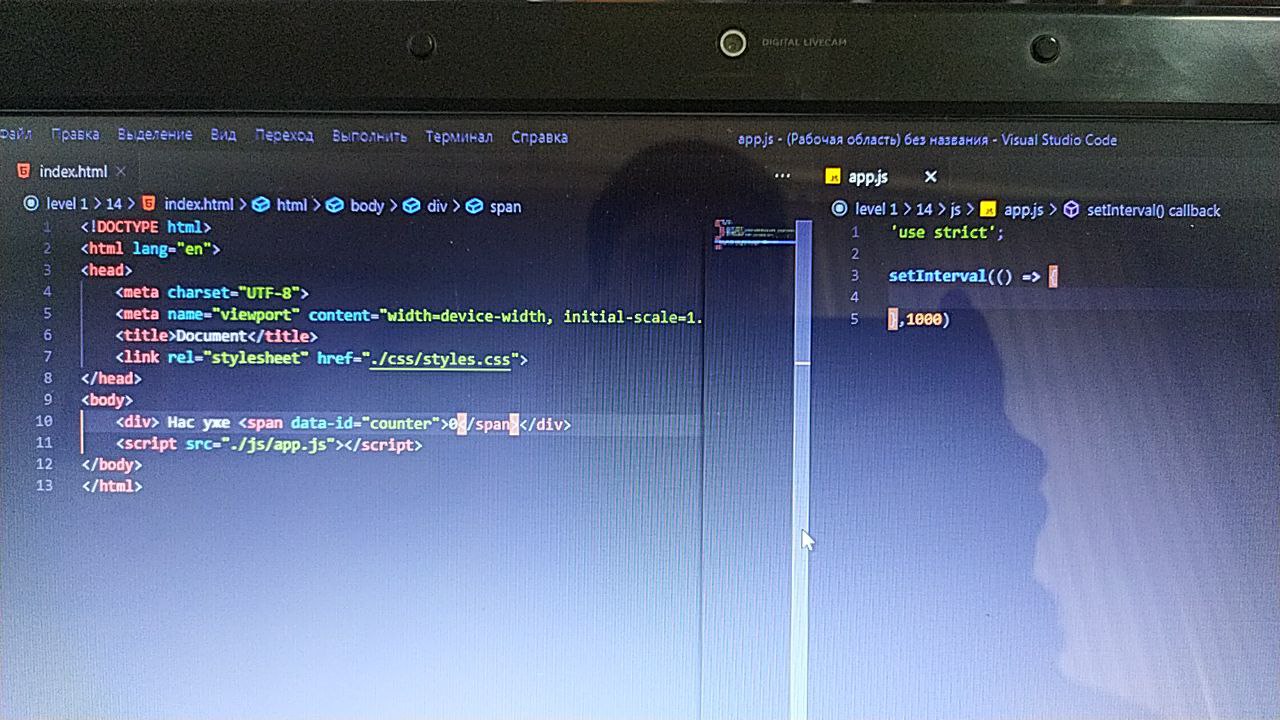Screen dimensions: 1280x720
Task: Select 'level 1' in app.js breadcrumb
Action: click(x=877, y=209)
